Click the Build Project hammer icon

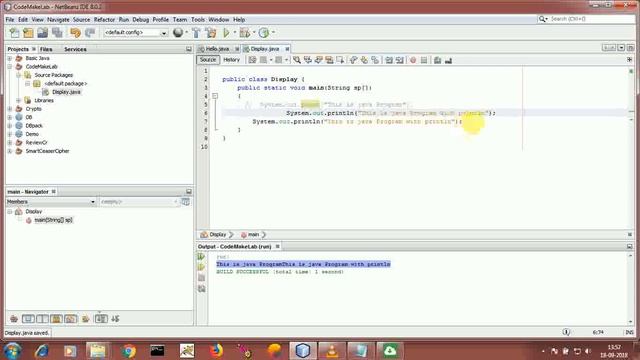[196, 33]
